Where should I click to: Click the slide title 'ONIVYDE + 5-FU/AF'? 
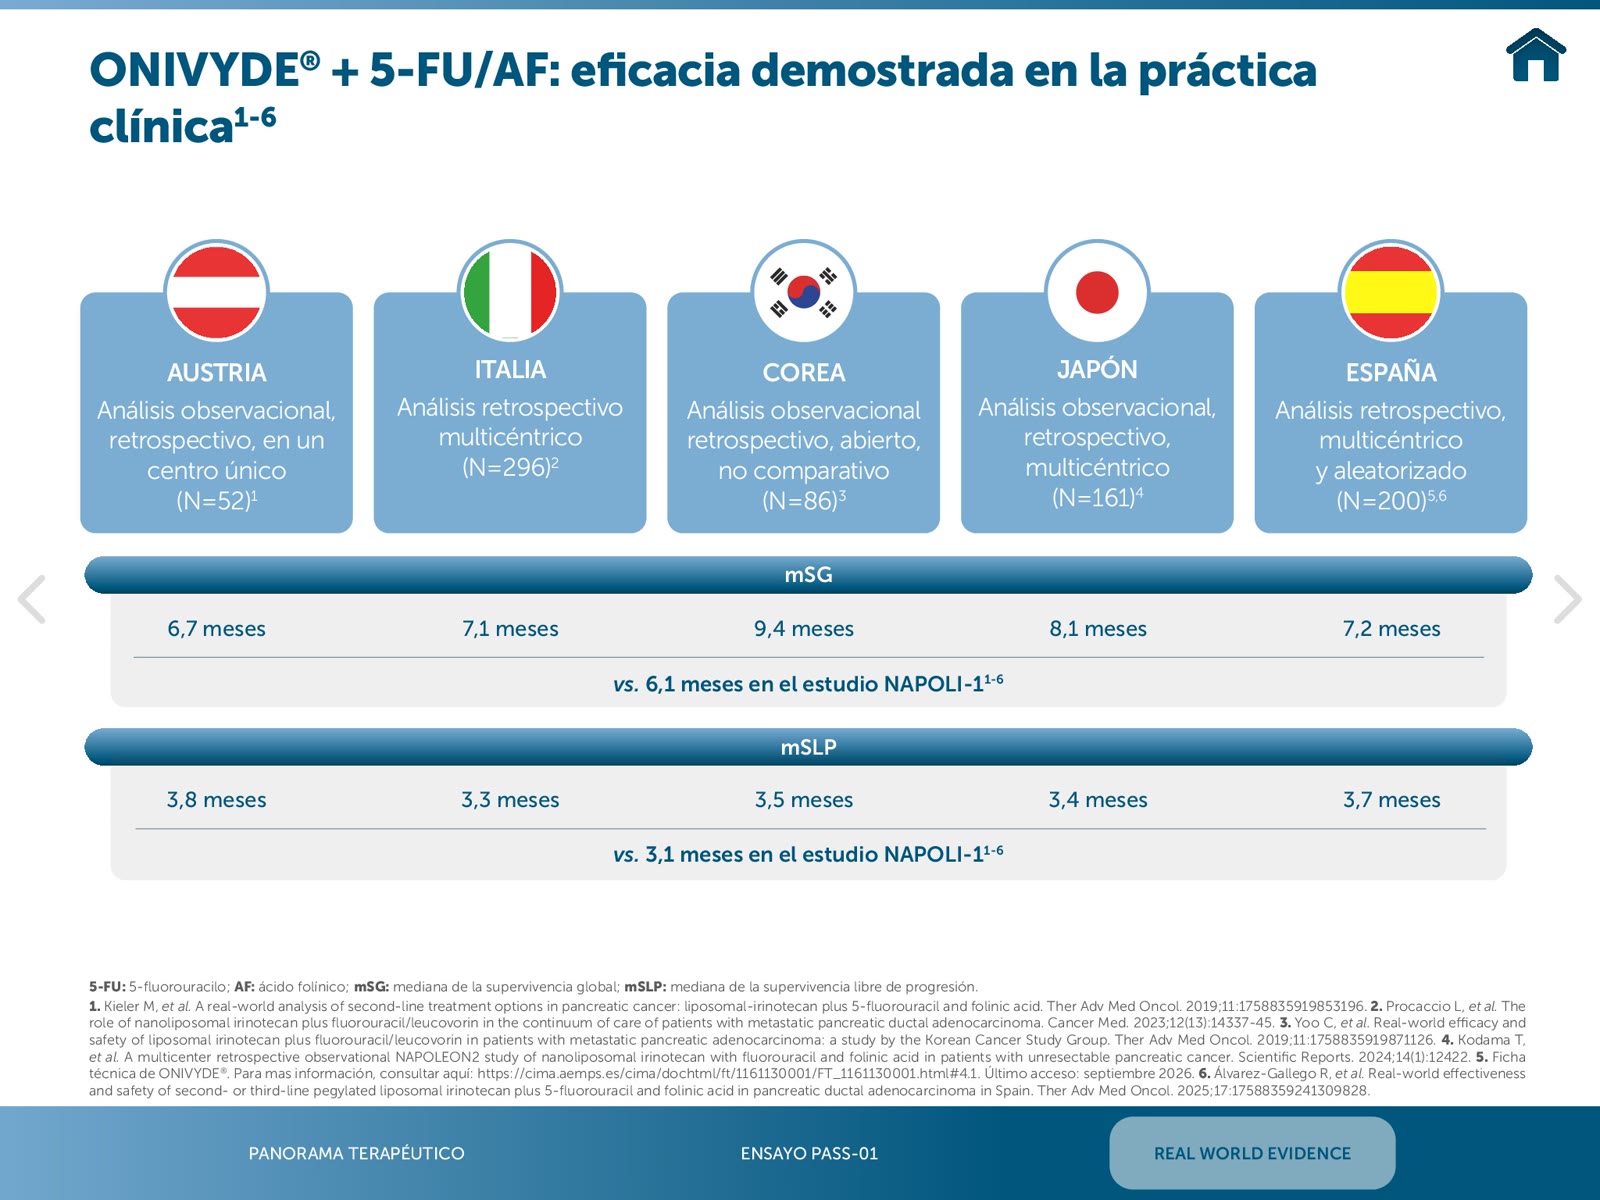[703, 98]
